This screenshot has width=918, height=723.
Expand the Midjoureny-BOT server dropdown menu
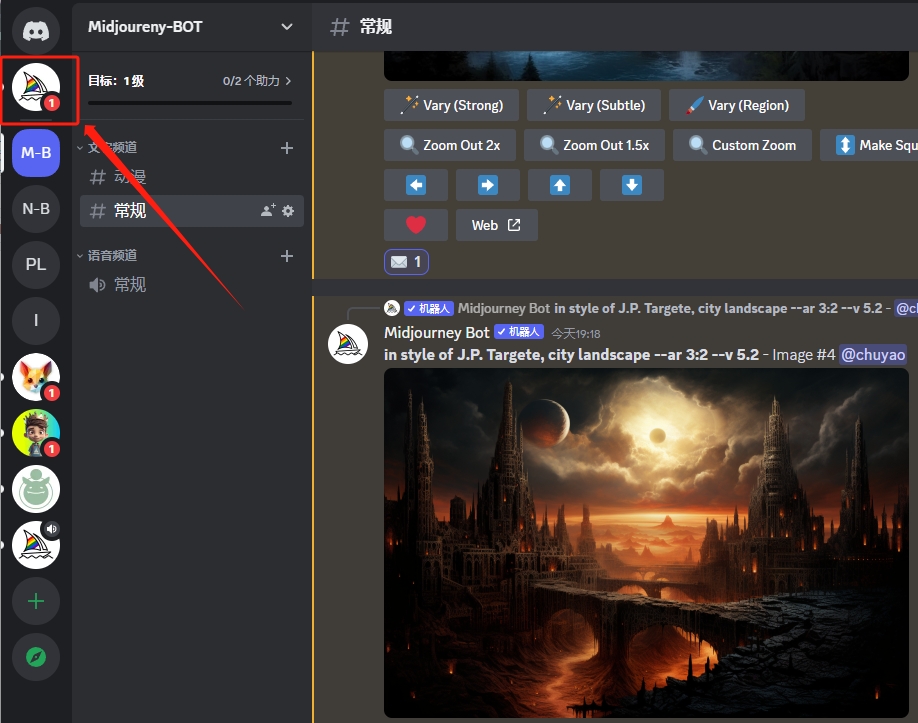[287, 27]
